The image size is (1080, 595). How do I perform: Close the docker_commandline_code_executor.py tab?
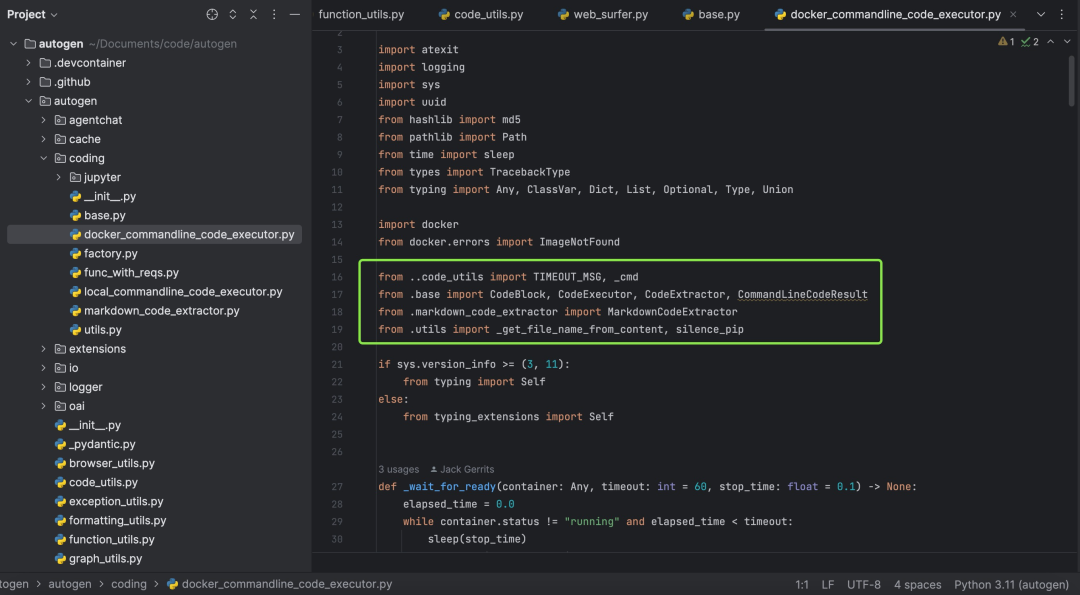coord(1013,15)
